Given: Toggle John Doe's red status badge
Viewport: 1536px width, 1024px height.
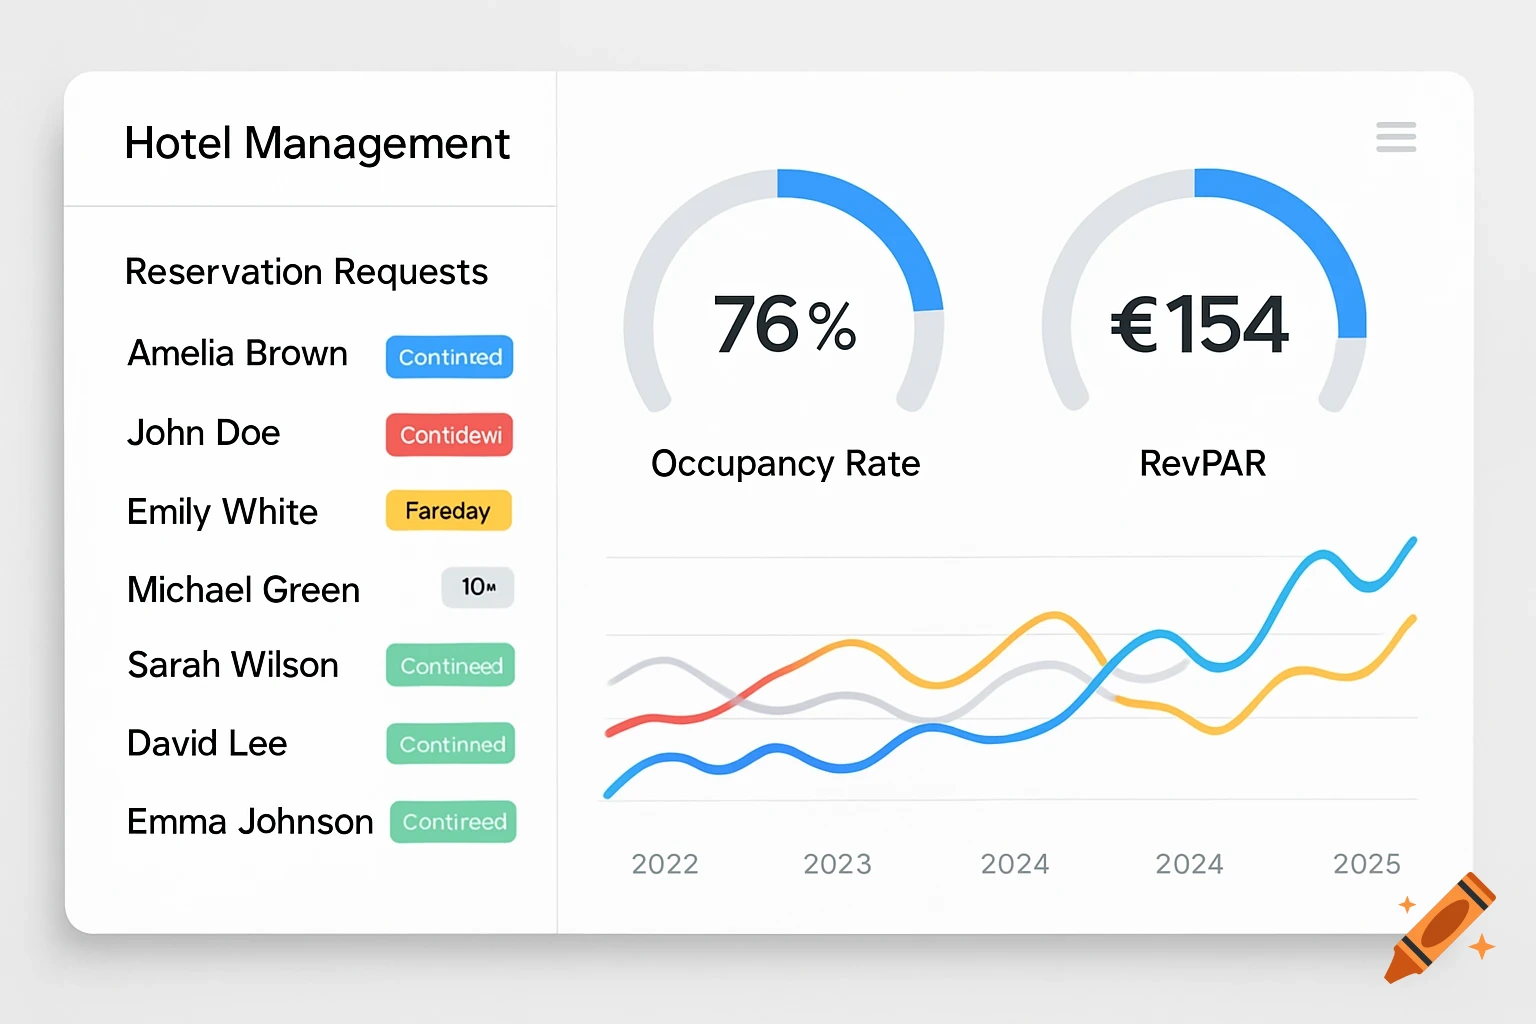Looking at the screenshot, I should coord(449,434).
